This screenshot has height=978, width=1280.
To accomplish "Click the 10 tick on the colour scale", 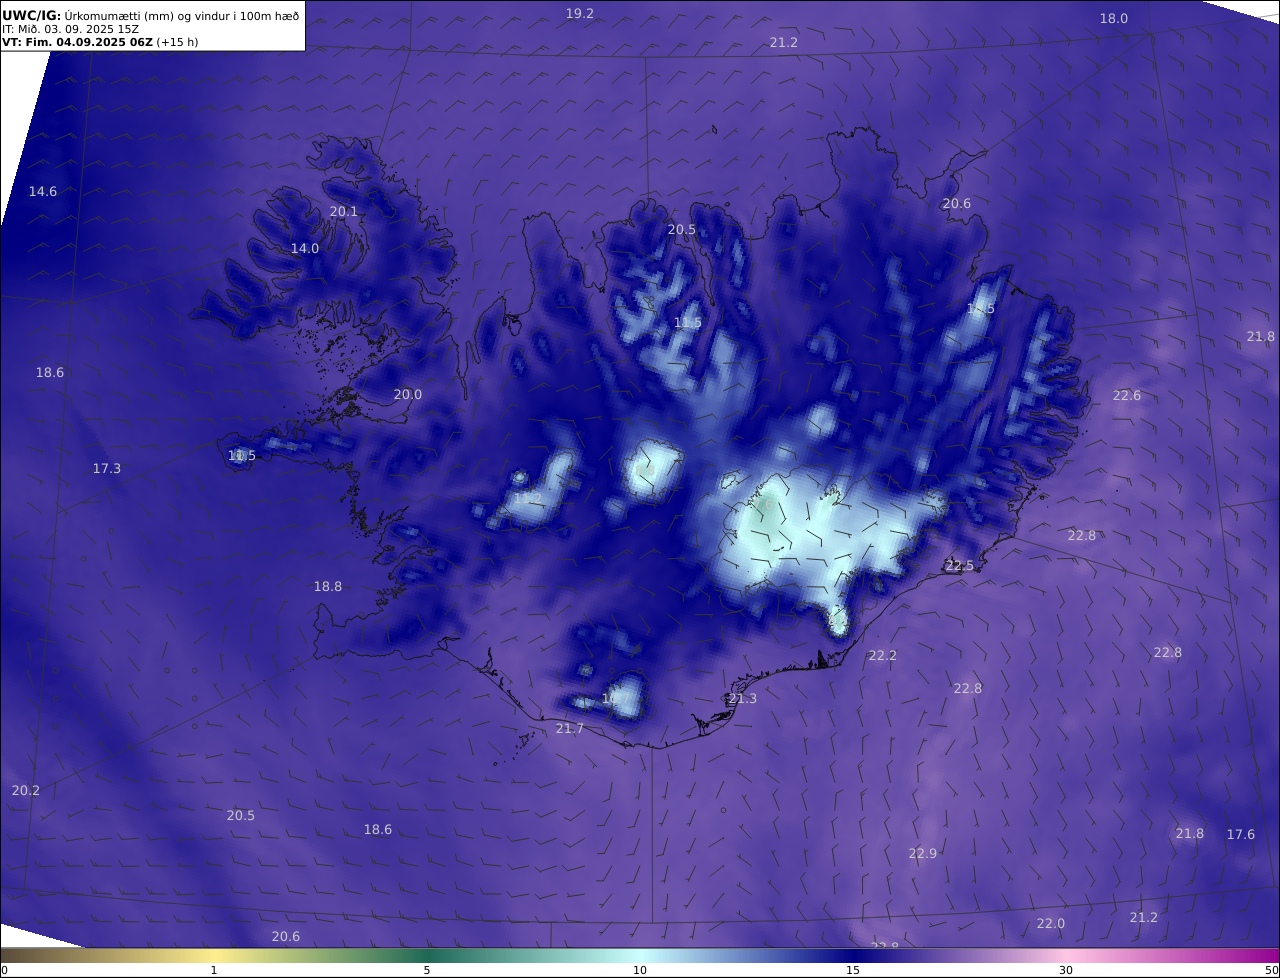I will click(x=640, y=970).
